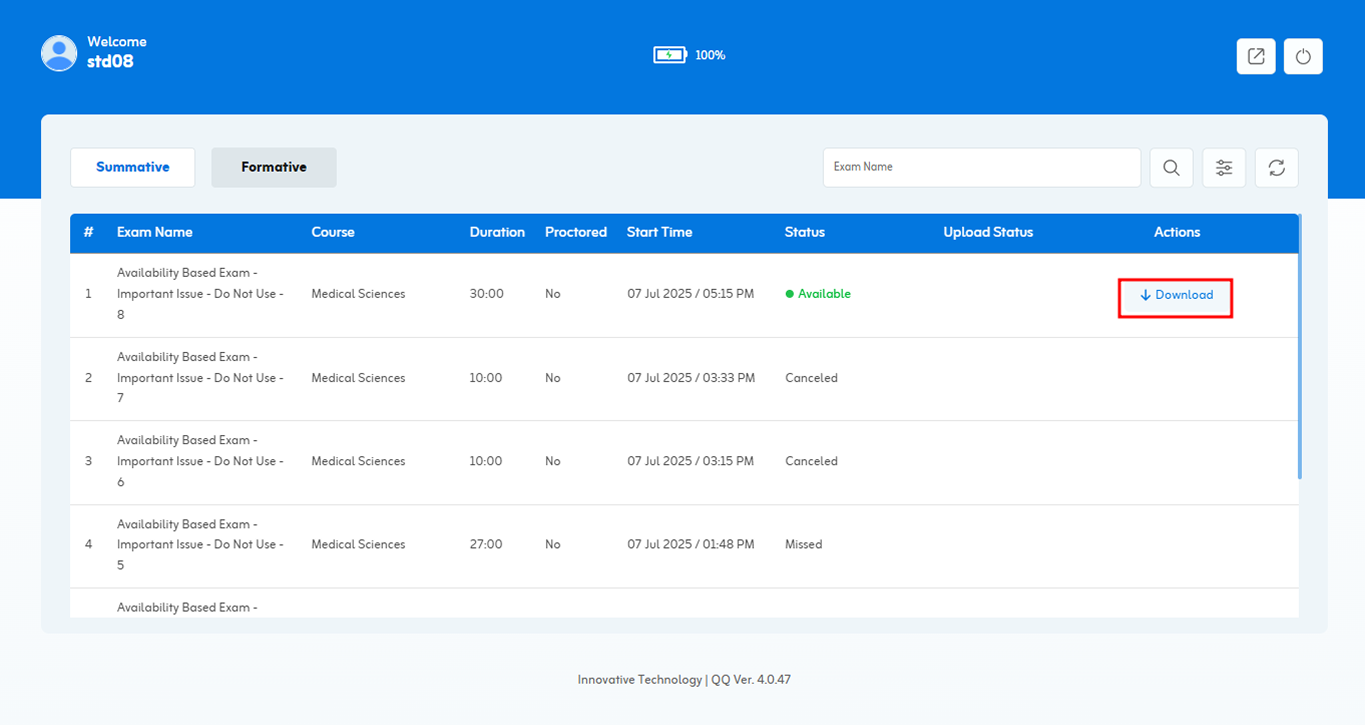
Task: Click Medical Sciences course in row 2
Action: [x=358, y=378]
